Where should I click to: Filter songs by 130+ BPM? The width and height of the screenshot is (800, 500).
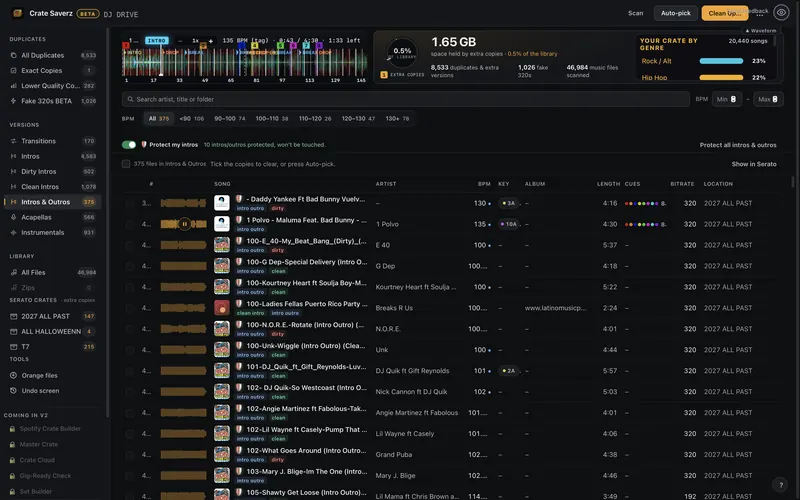[397, 118]
